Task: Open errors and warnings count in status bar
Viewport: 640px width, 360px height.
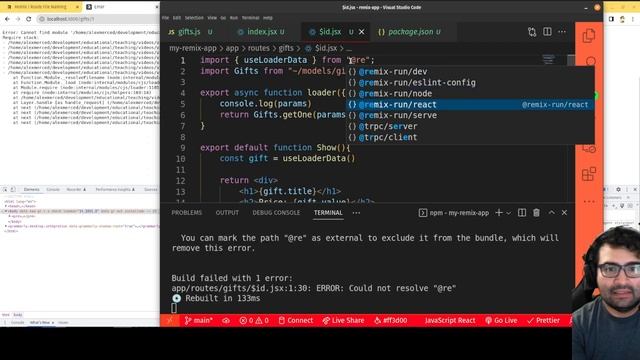Action: (x=254, y=320)
